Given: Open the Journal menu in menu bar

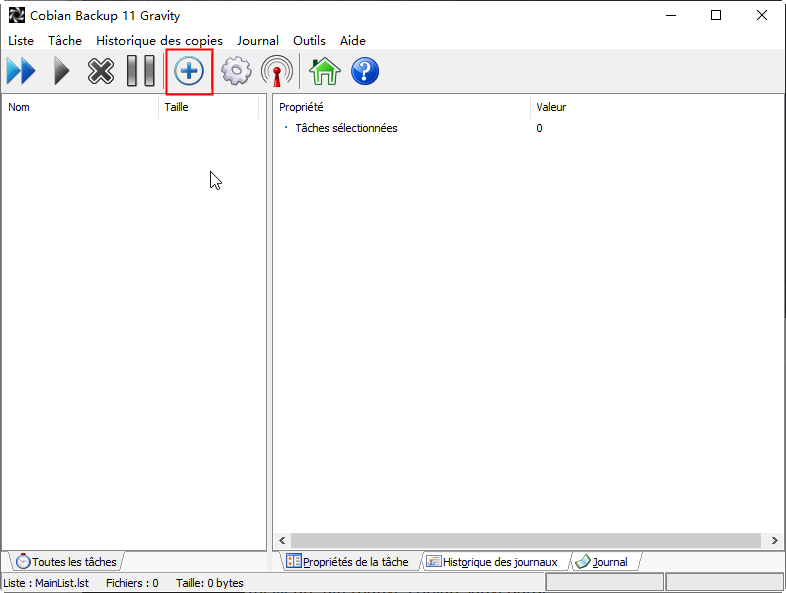Looking at the screenshot, I should point(258,41).
